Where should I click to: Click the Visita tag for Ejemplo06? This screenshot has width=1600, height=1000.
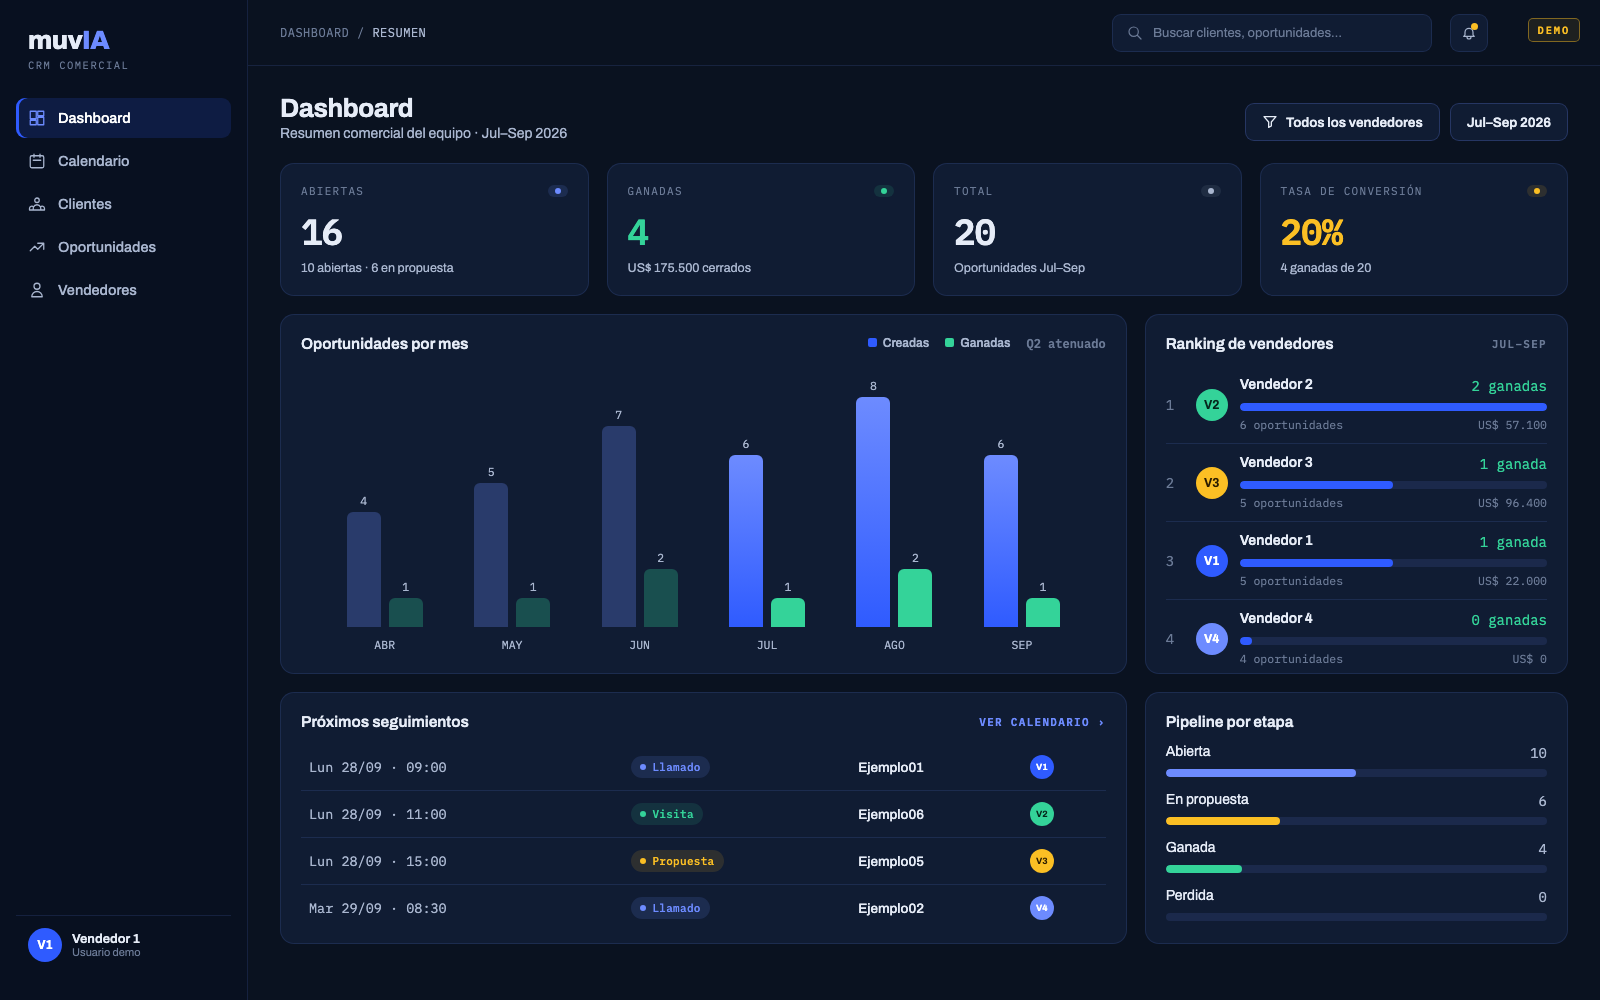click(x=667, y=814)
